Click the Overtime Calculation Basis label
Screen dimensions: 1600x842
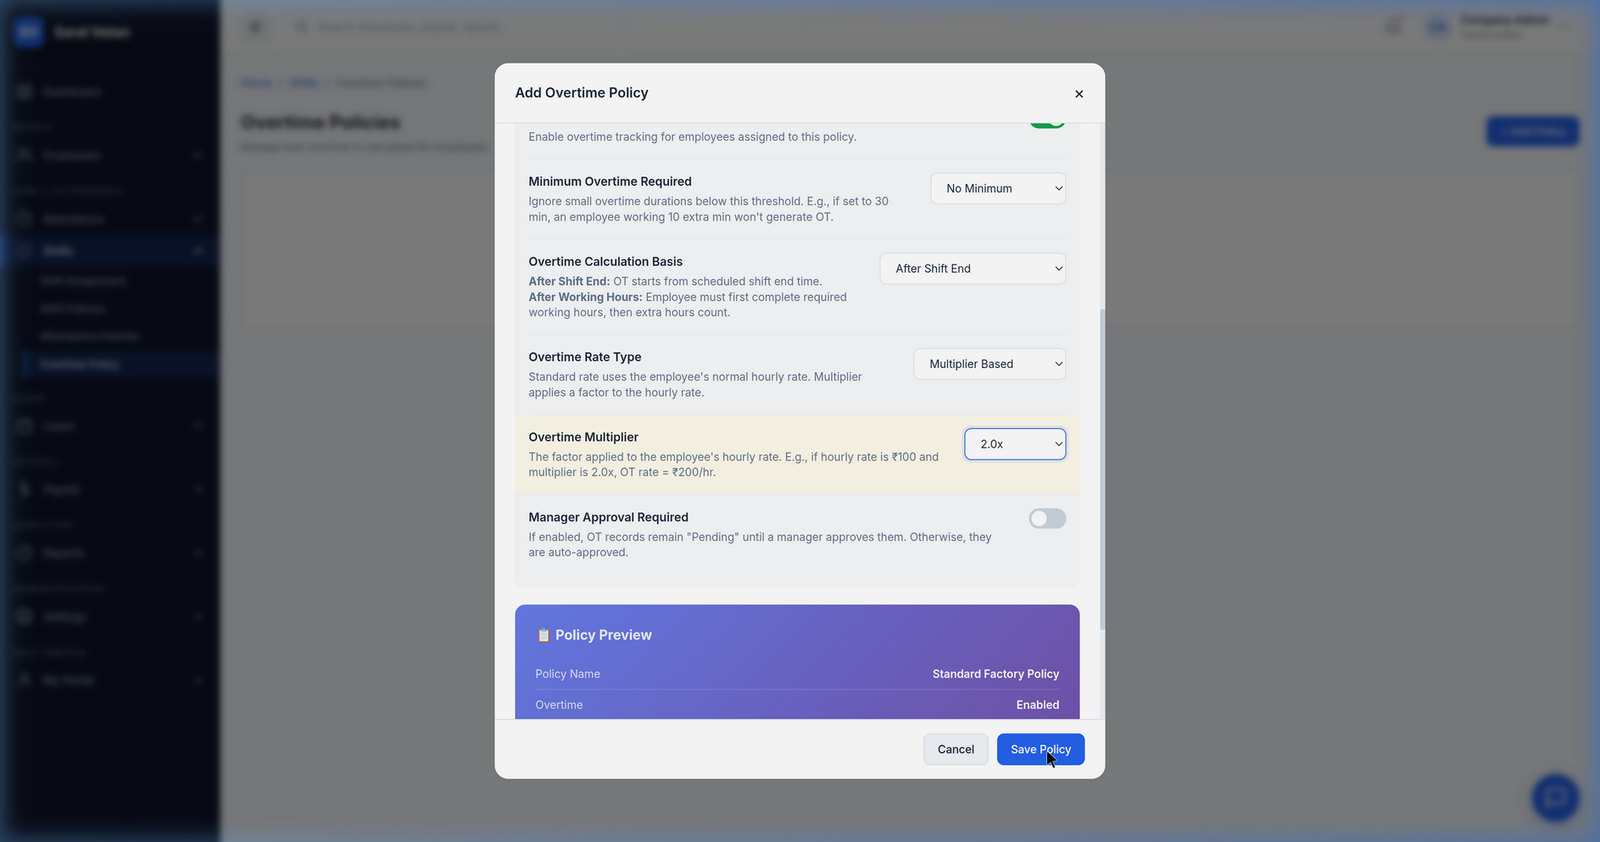coord(605,261)
